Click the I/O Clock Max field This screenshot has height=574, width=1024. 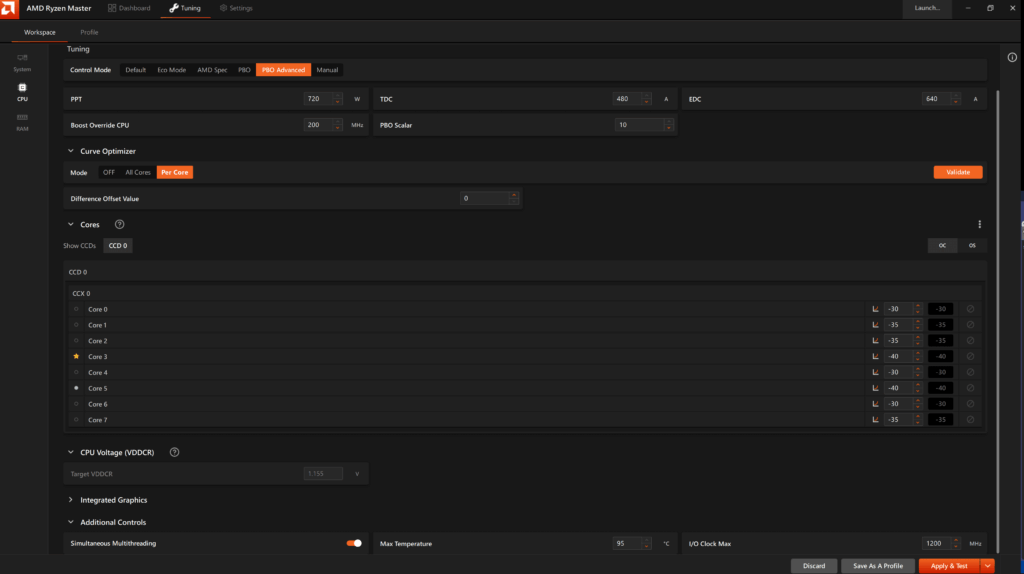(941, 543)
